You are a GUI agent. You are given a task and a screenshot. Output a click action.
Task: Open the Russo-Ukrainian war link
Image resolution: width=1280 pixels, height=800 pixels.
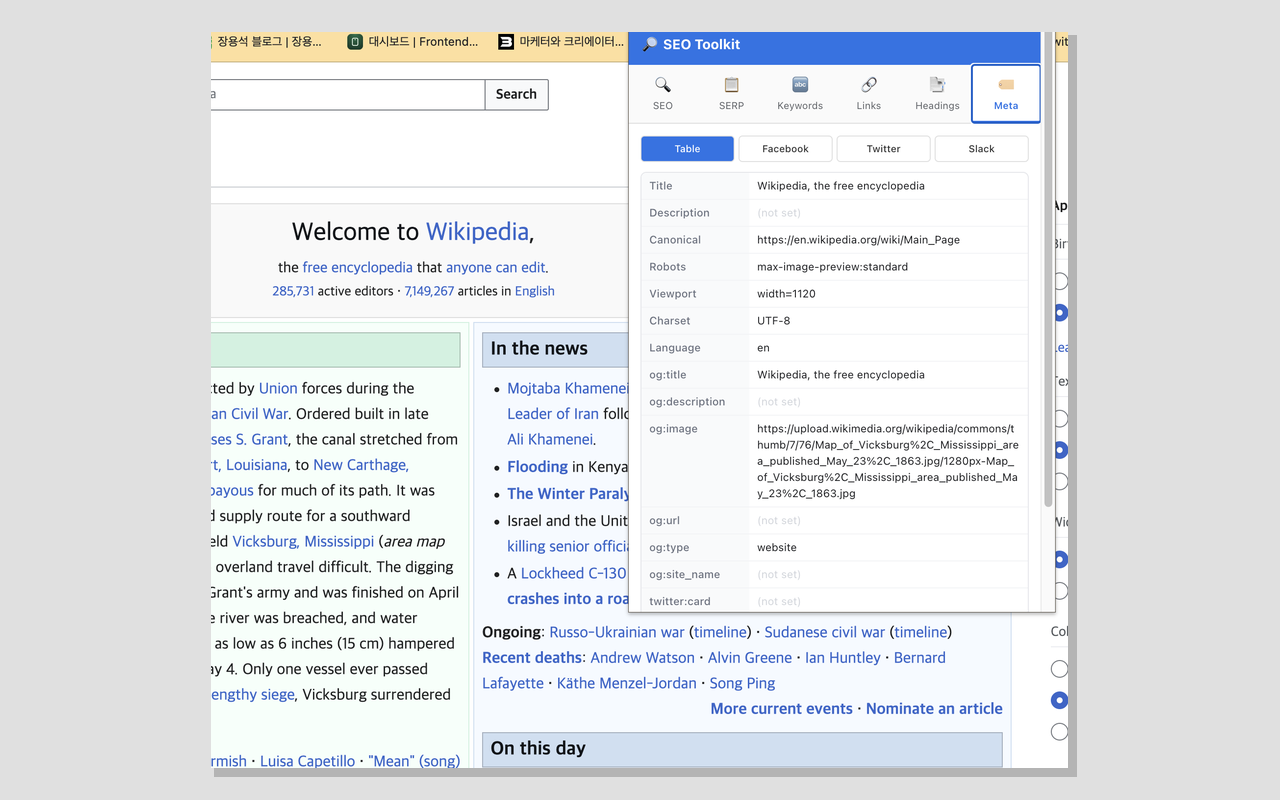pyautogui.click(x=617, y=632)
